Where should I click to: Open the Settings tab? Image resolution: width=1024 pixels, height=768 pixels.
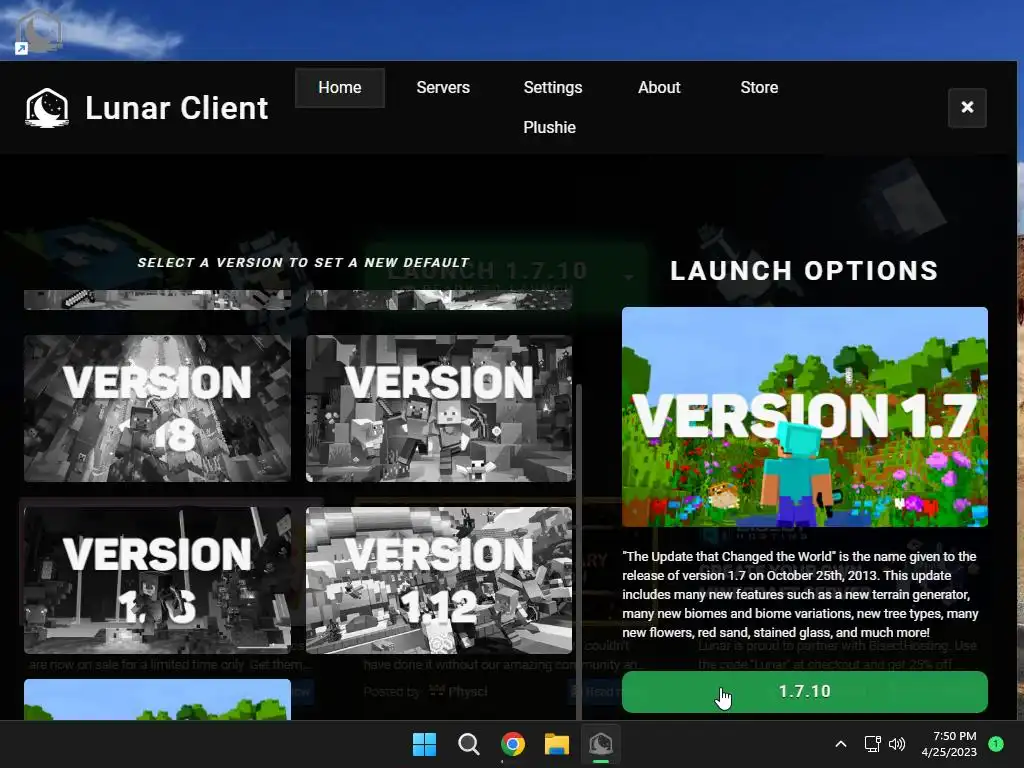(x=552, y=88)
